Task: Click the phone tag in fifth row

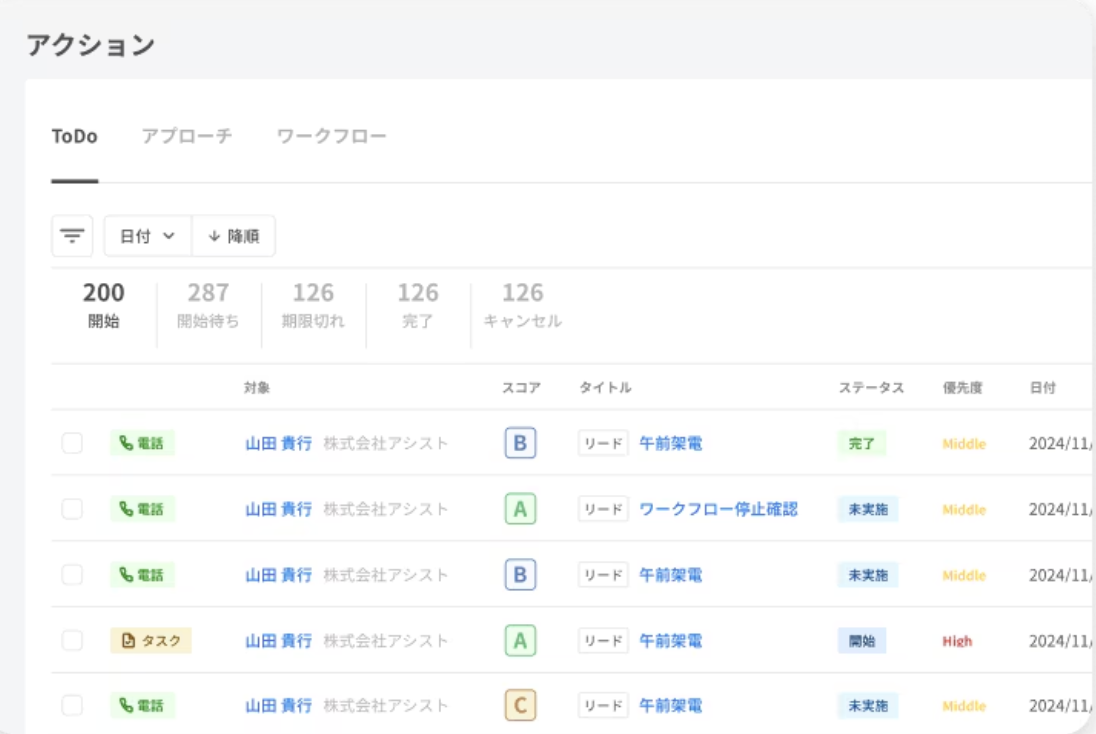Action: [142, 706]
